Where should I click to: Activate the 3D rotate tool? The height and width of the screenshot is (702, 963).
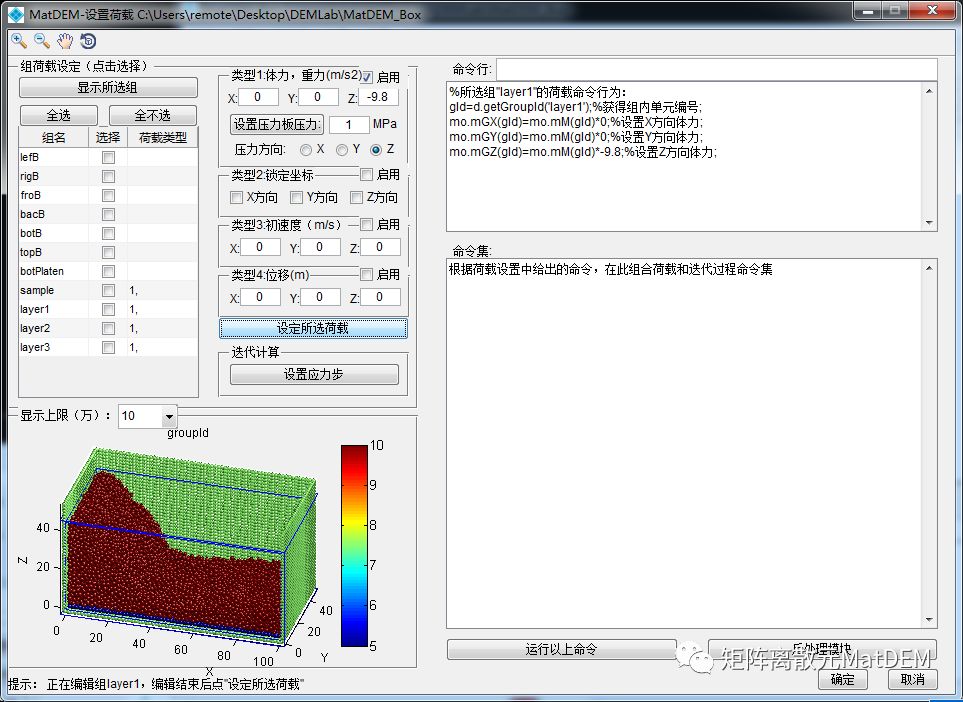[88, 41]
